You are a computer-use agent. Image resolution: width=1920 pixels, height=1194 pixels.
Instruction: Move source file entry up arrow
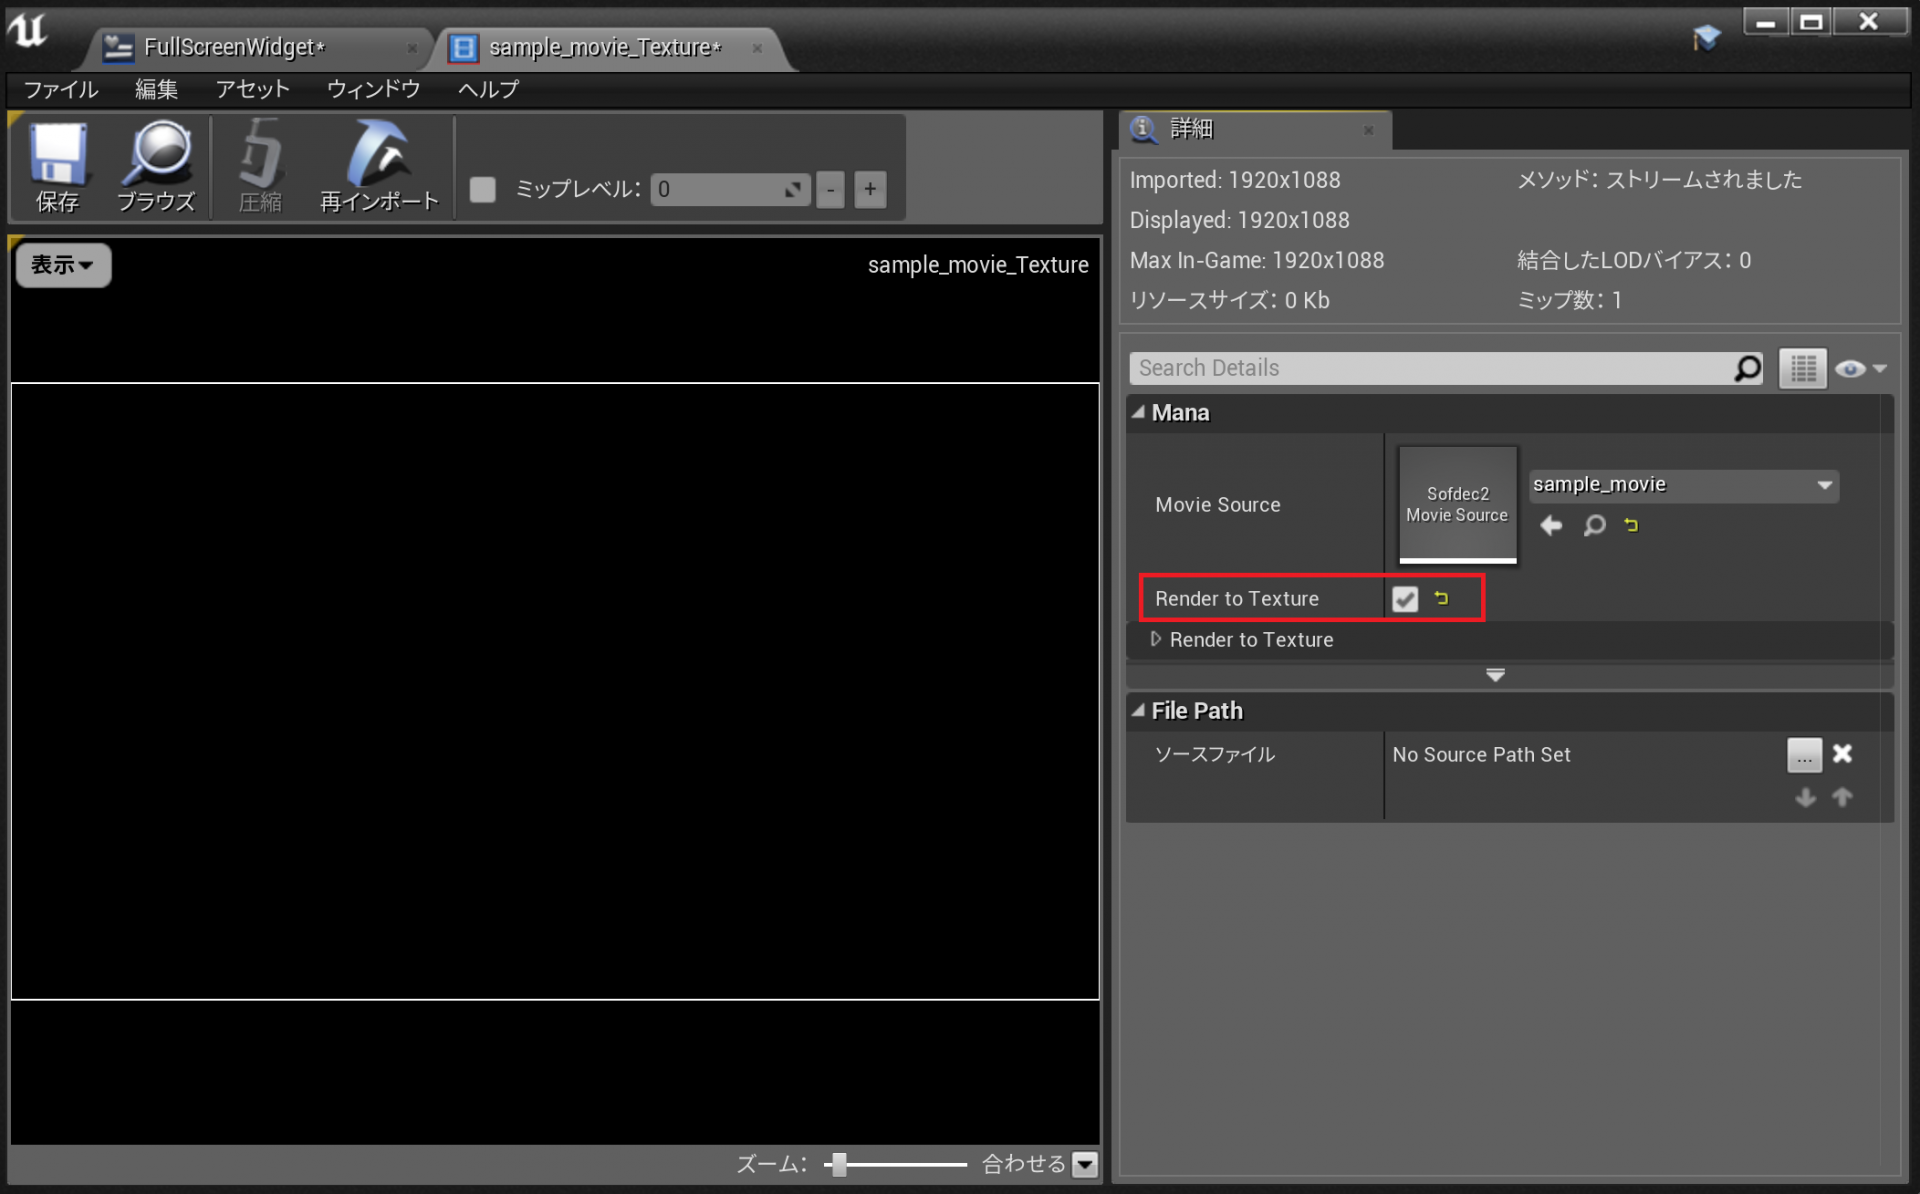(x=1842, y=797)
